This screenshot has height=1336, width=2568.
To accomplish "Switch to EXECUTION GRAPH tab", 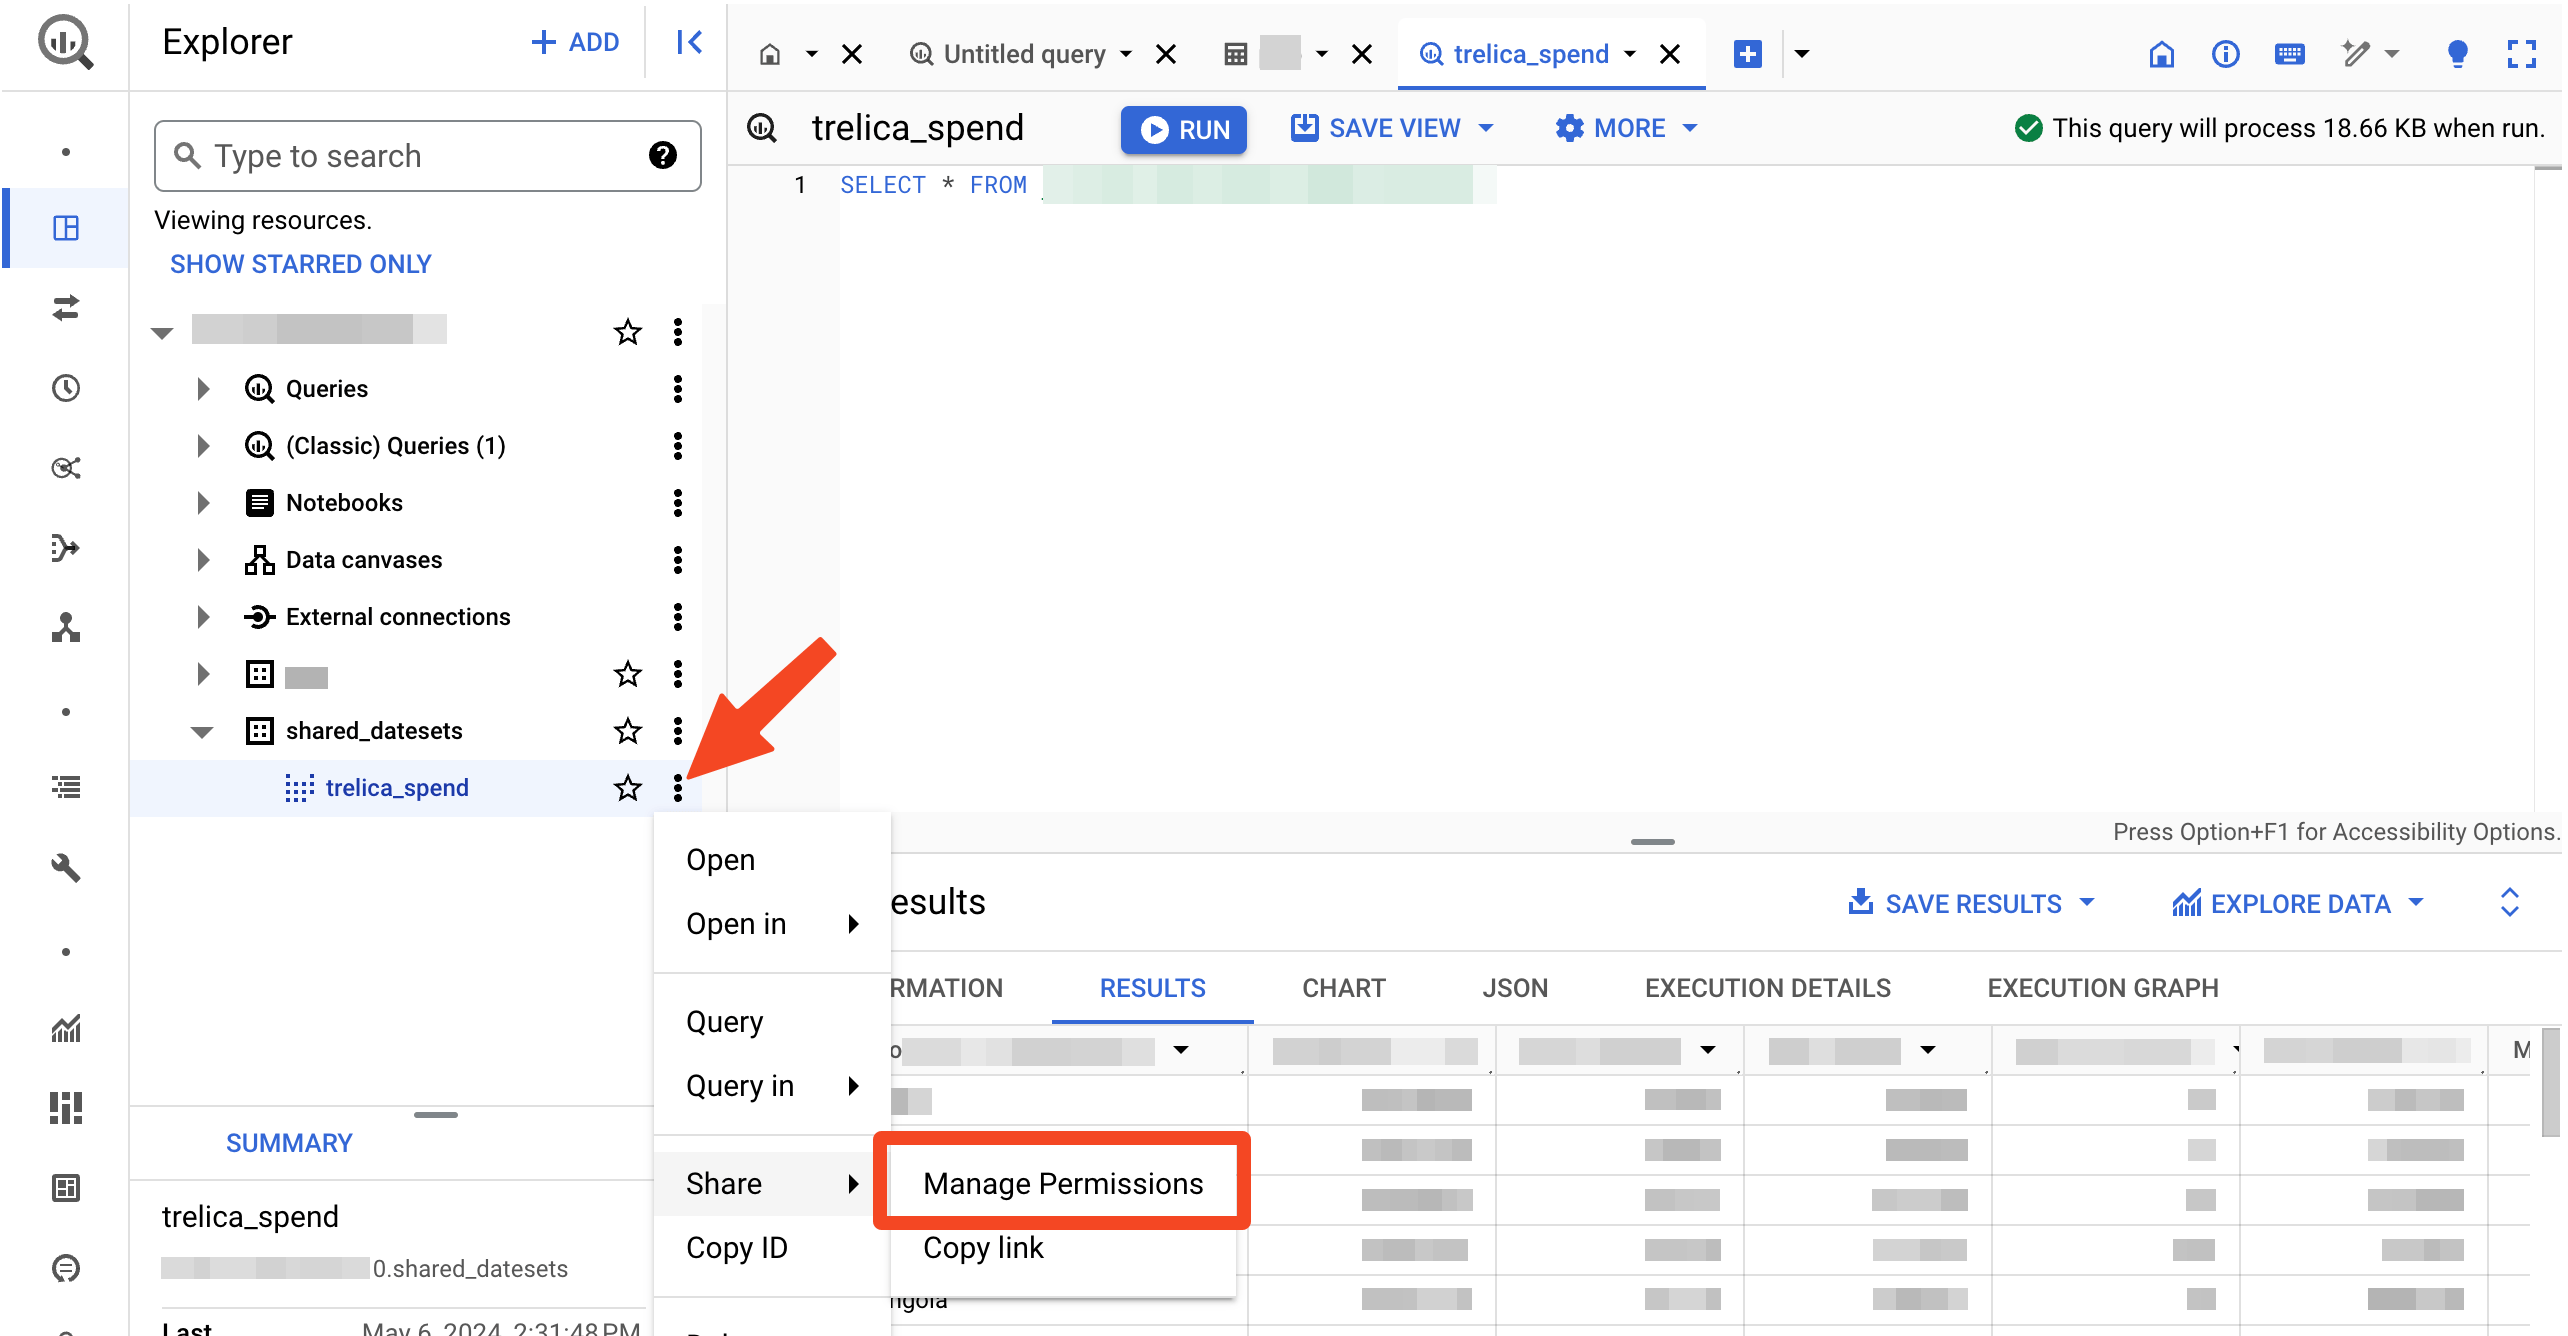I will click(2103, 988).
